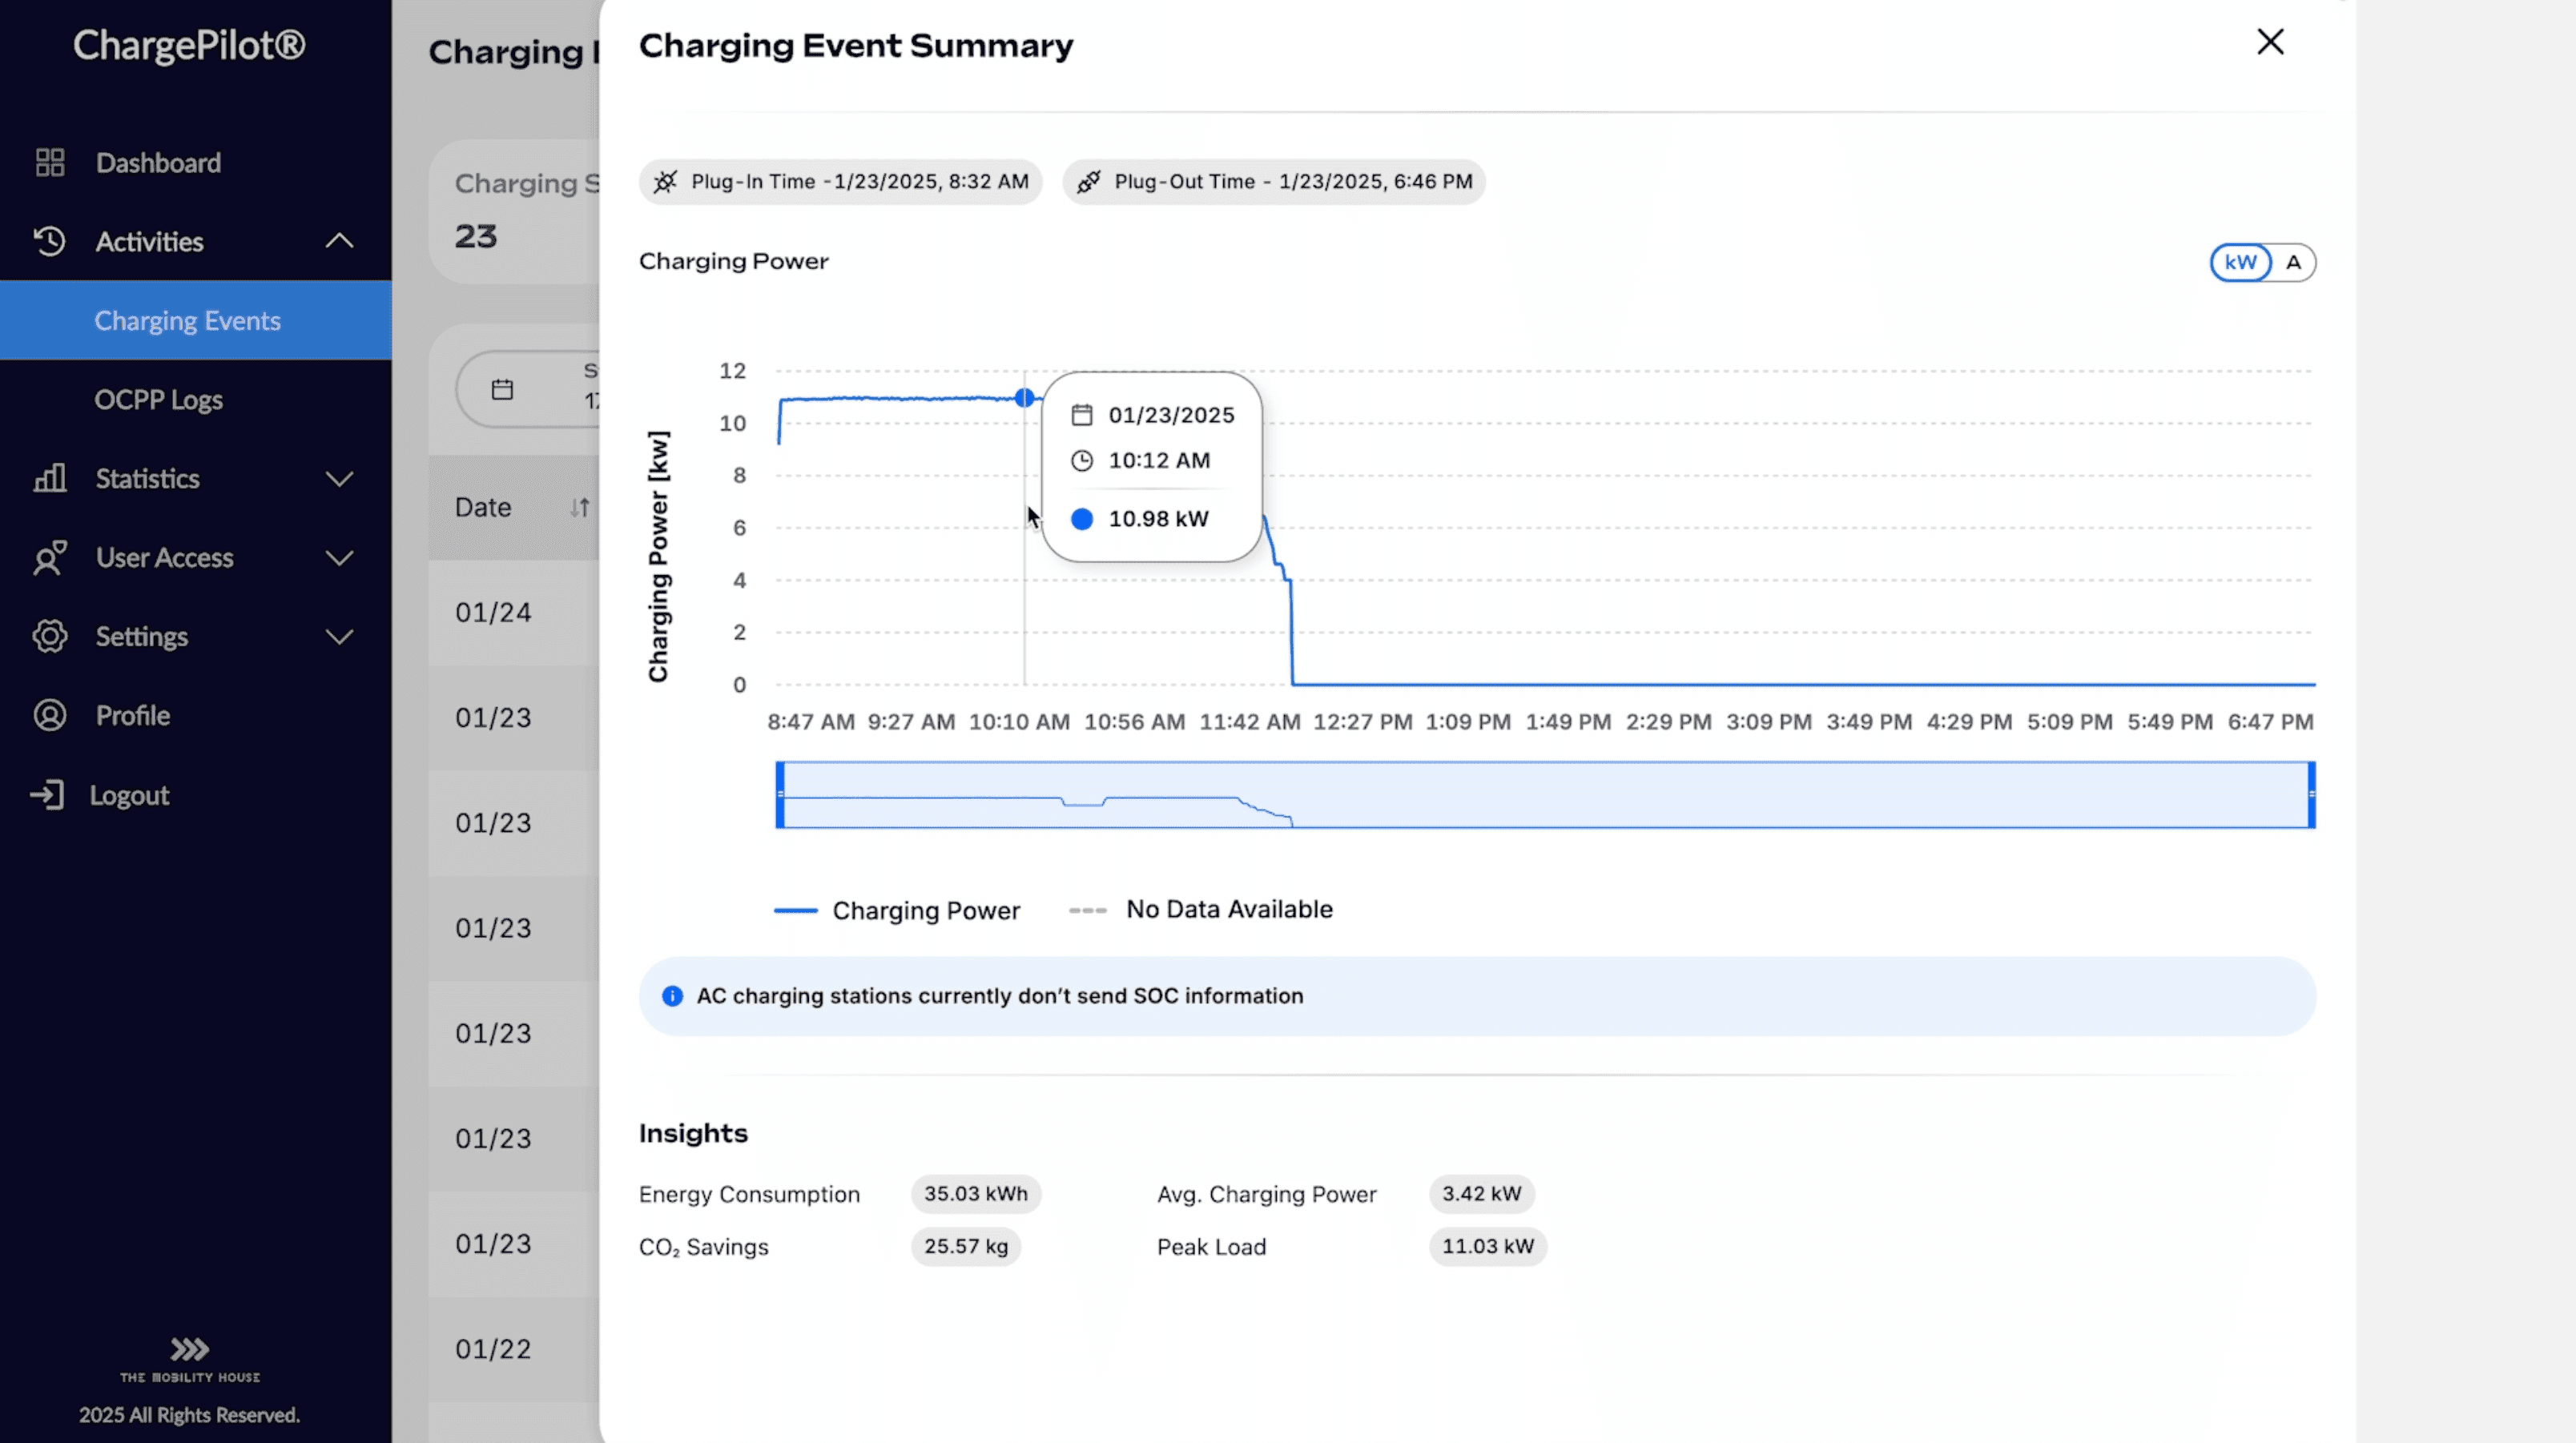The height and width of the screenshot is (1443, 2576).
Task: Click the Profile avatar icon
Action: pyautogui.click(x=50, y=715)
